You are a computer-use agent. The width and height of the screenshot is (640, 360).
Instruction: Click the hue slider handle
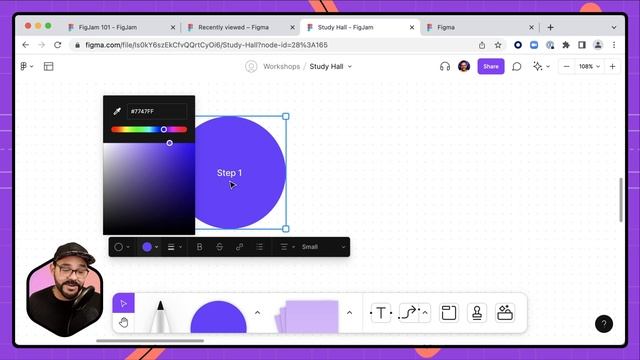(164, 129)
